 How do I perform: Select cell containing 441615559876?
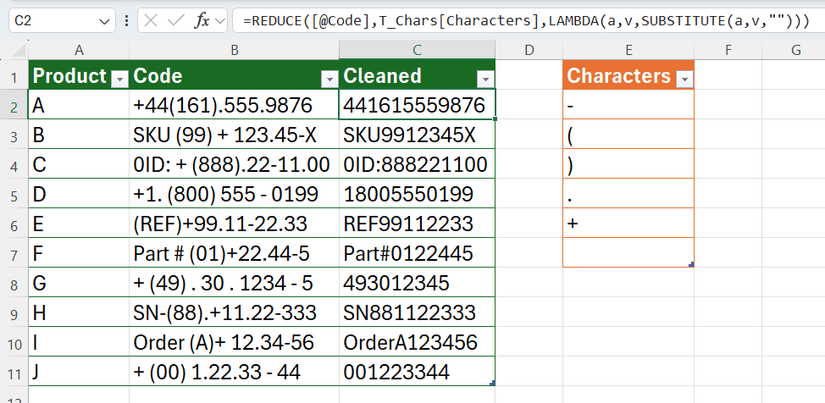417,105
